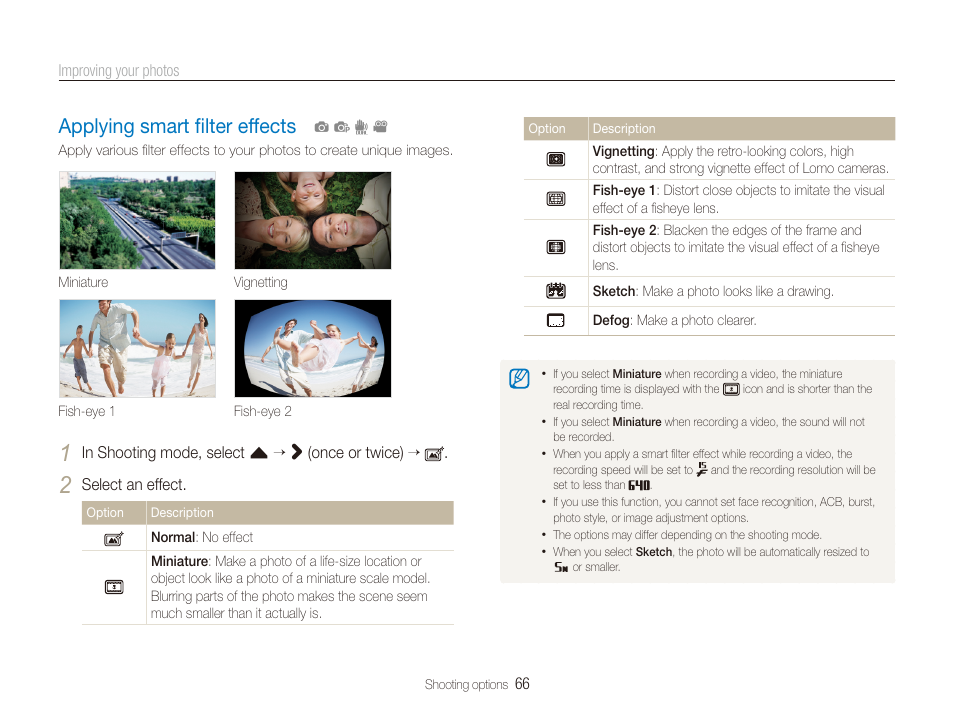The width and height of the screenshot is (954, 720).
Task: Click the 640 resolution icon in note
Action: [639, 485]
